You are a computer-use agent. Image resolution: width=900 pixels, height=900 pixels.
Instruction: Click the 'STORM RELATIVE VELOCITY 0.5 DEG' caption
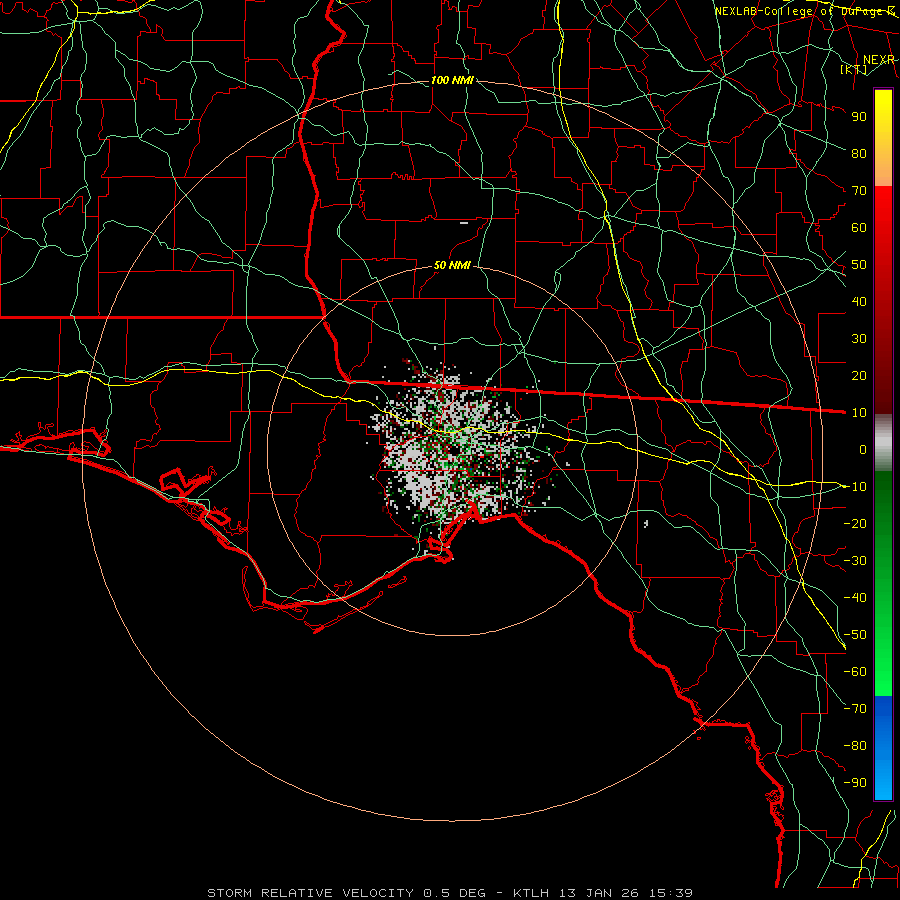(346, 893)
